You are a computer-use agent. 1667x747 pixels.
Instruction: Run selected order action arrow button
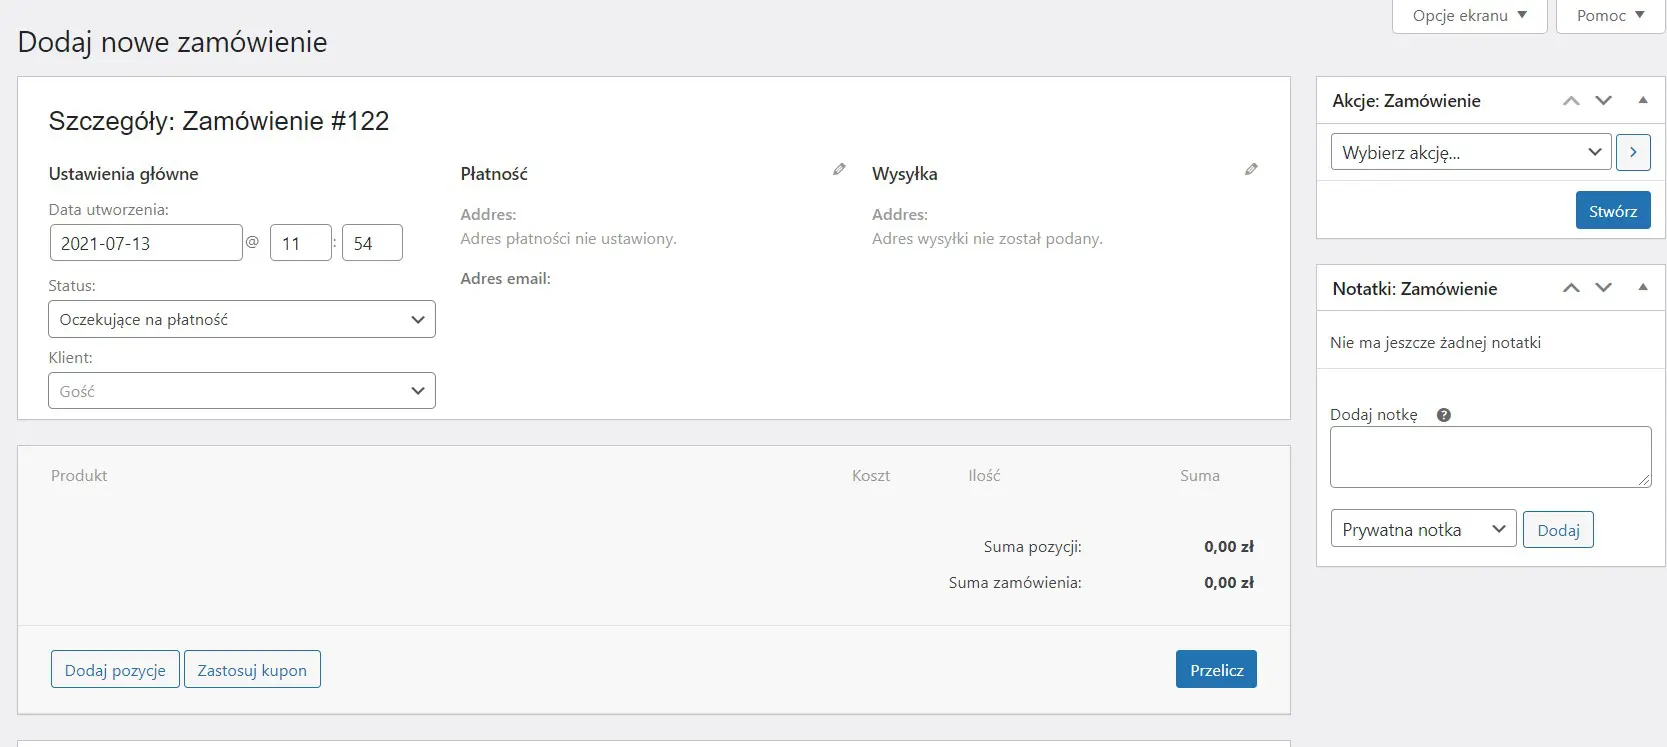coord(1633,152)
